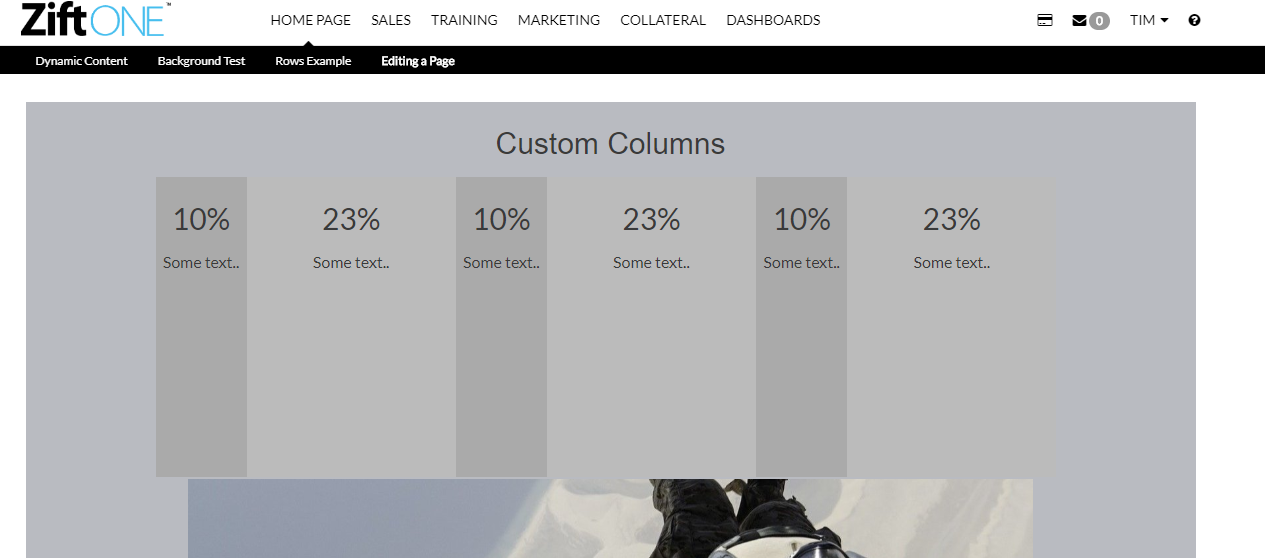Click the message count badge
The width and height of the screenshot is (1265, 558).
coord(1099,21)
